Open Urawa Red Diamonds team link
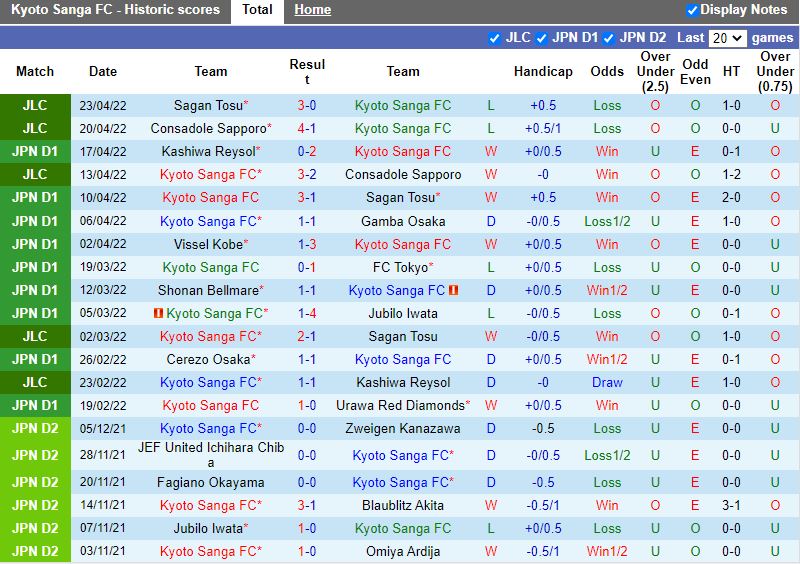The width and height of the screenshot is (800, 564). 403,405
